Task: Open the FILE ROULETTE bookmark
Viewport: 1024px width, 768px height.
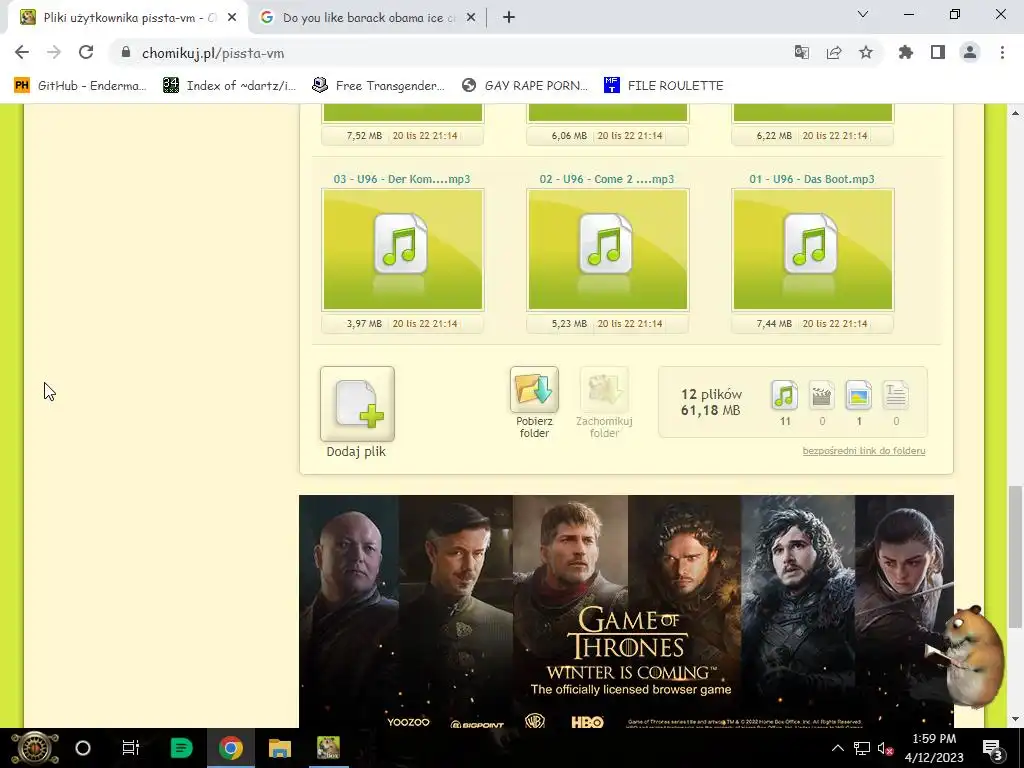Action: (664, 86)
